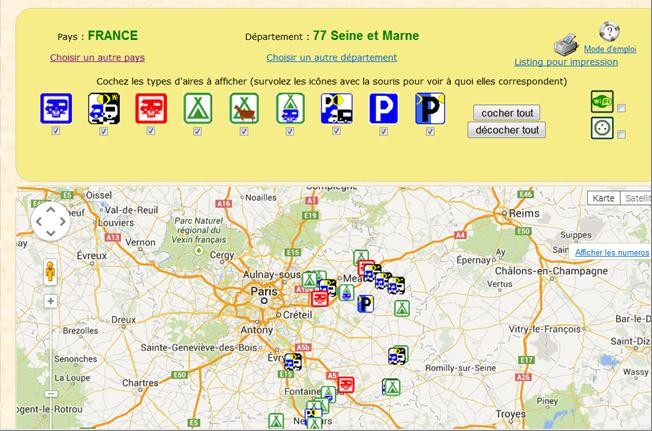Click the first green tent camping icon
This screenshot has height=431, width=652.
pos(199,109)
